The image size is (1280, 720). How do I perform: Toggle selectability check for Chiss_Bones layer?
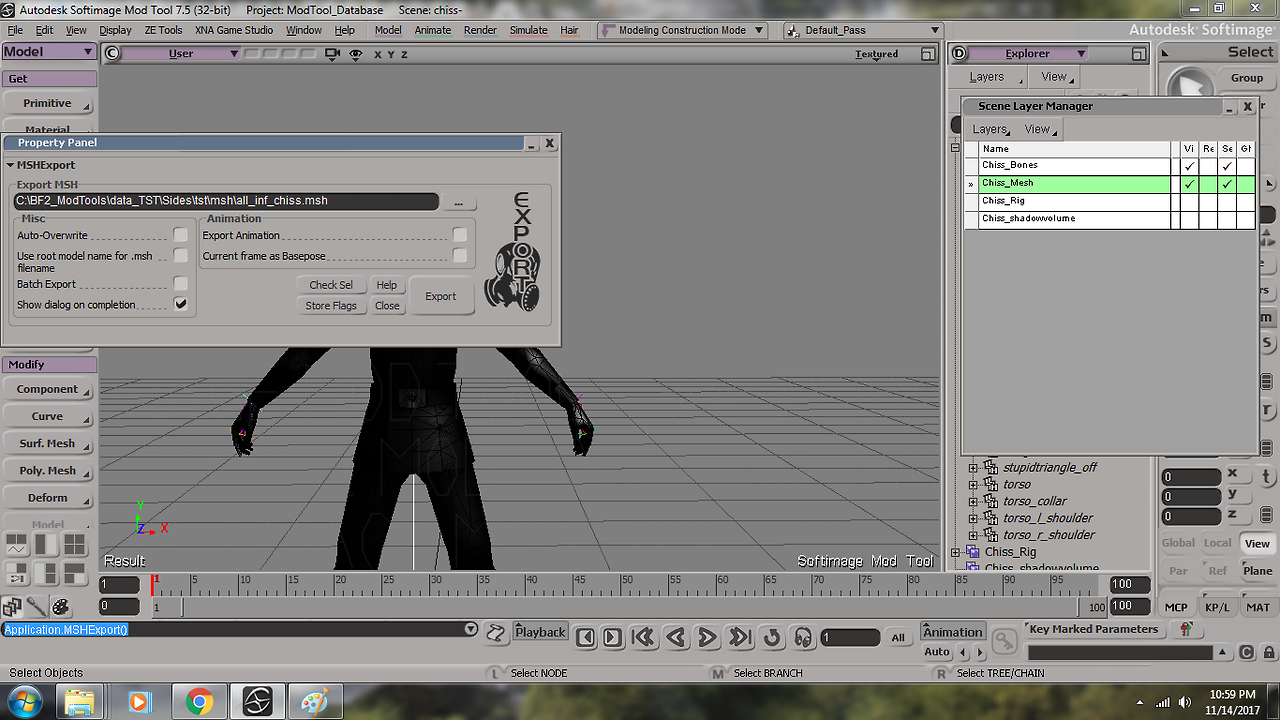click(x=1227, y=166)
